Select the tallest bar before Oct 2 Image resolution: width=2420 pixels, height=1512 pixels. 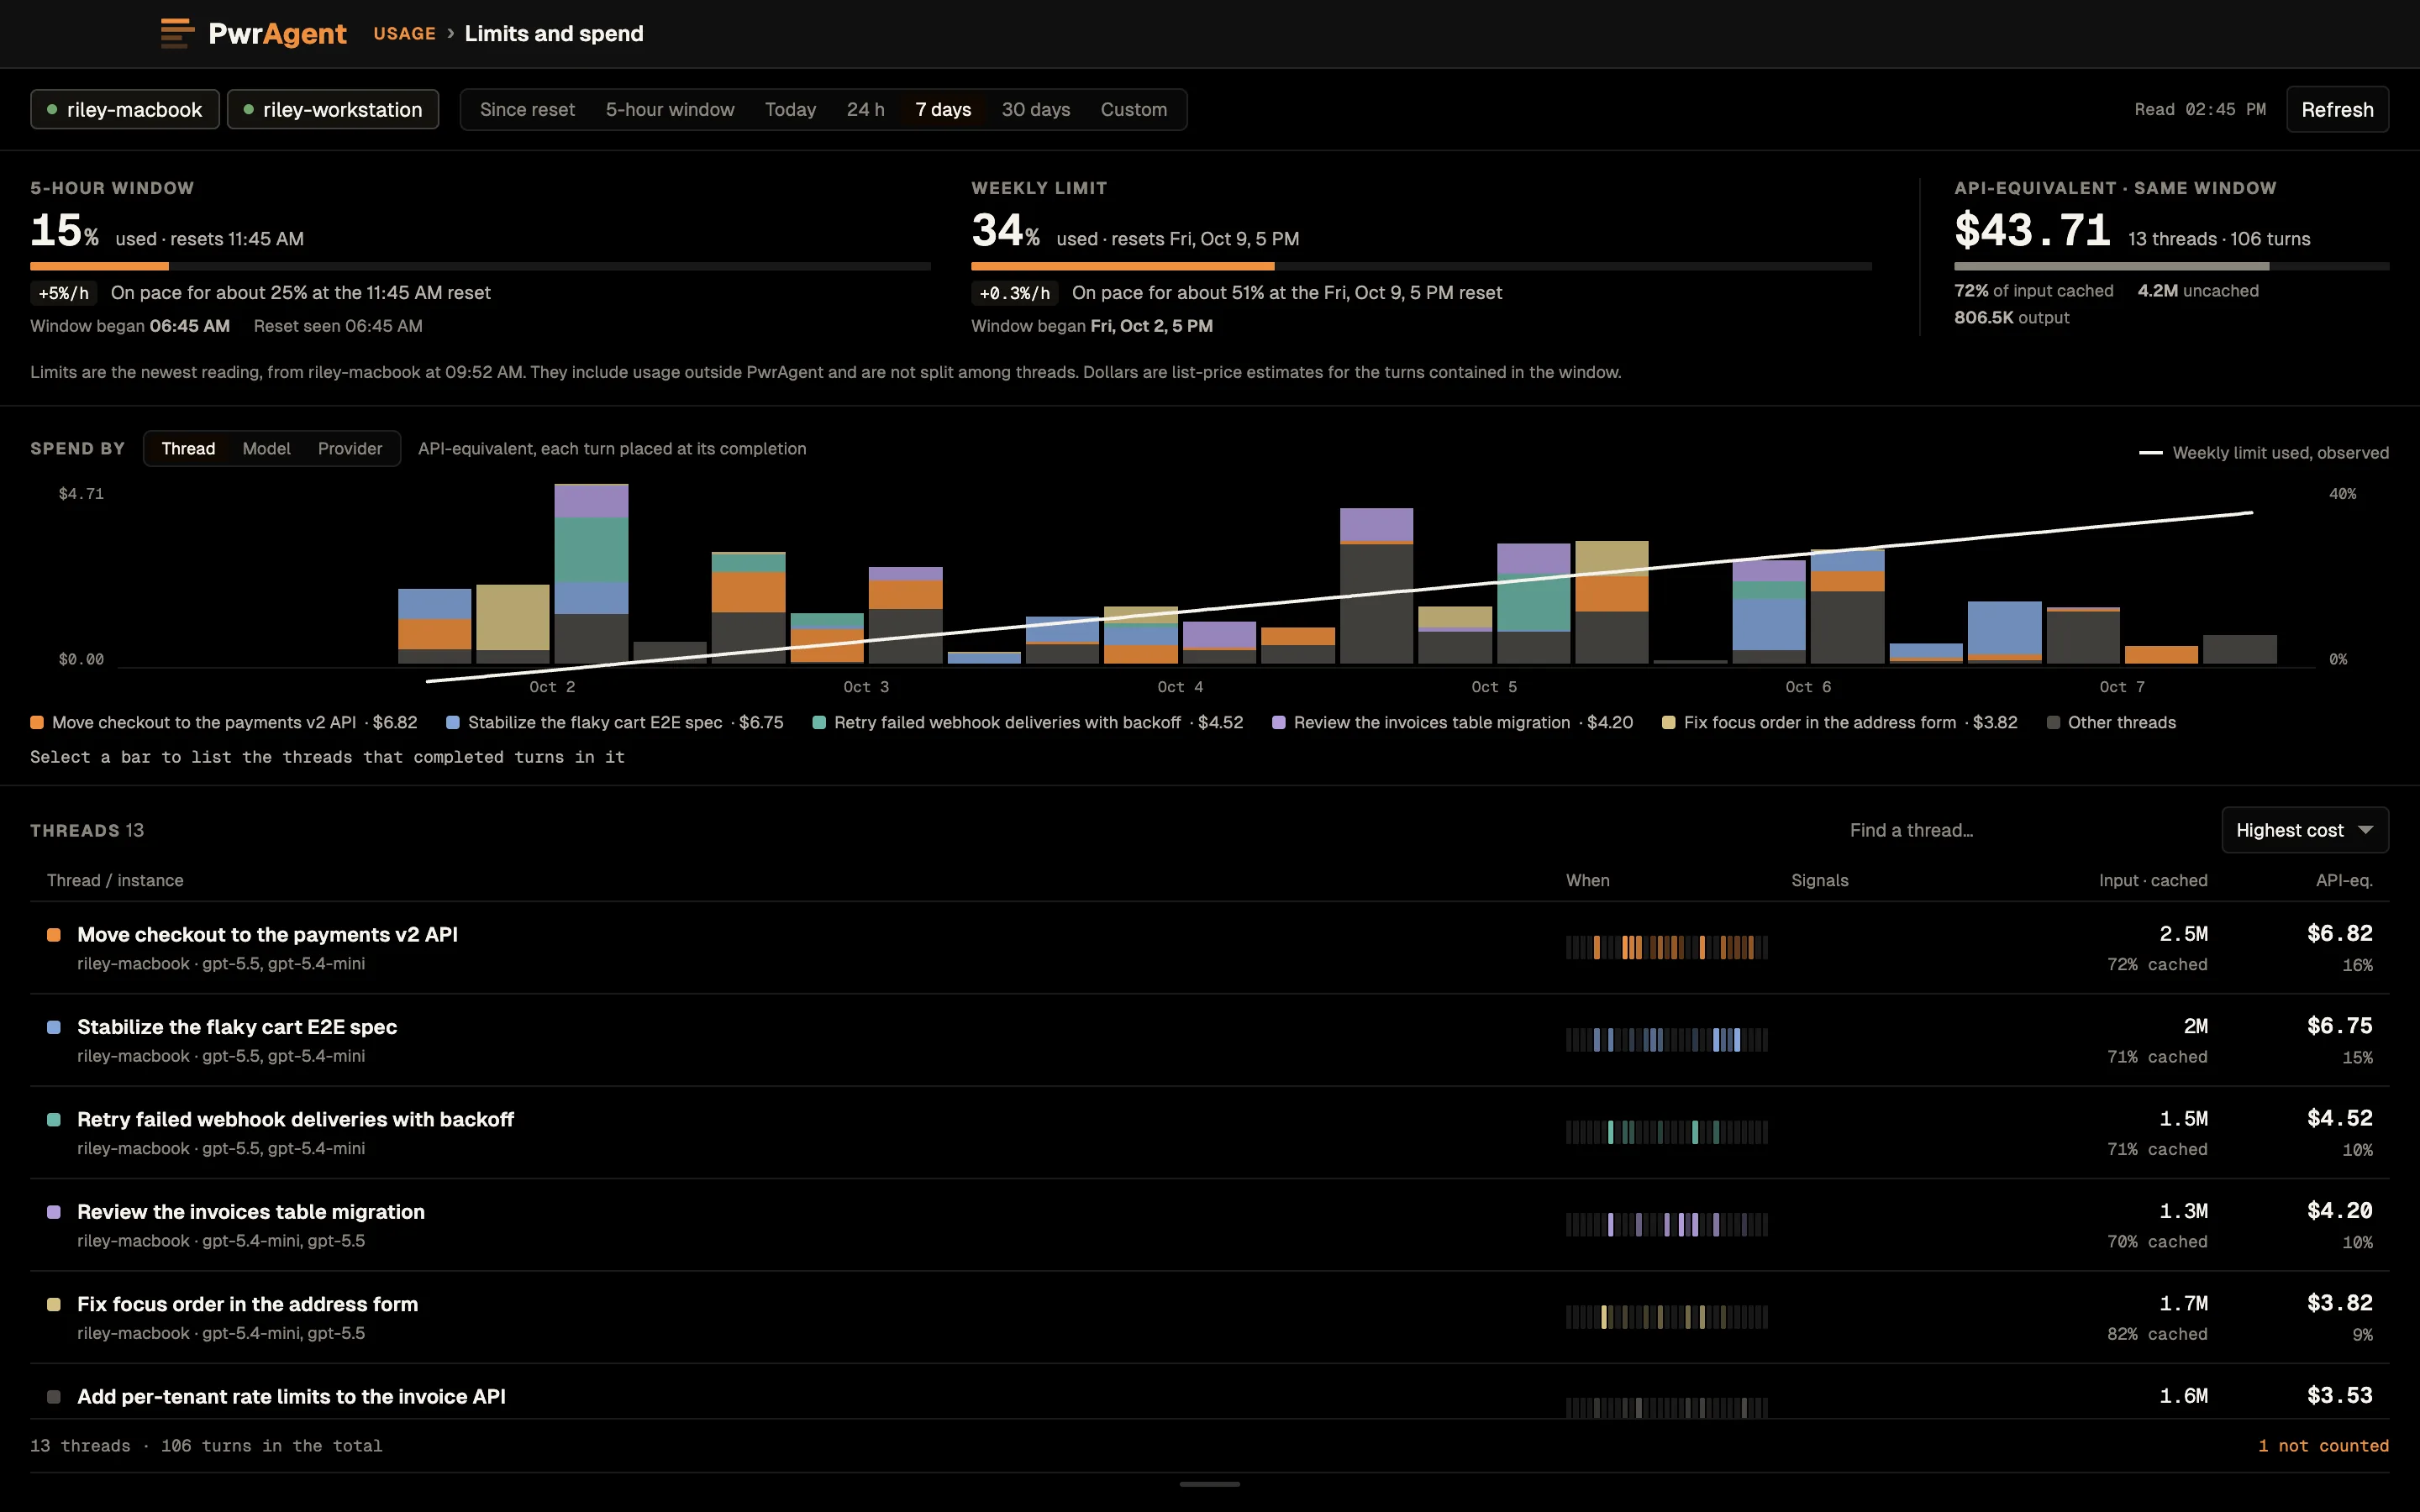coord(591,574)
